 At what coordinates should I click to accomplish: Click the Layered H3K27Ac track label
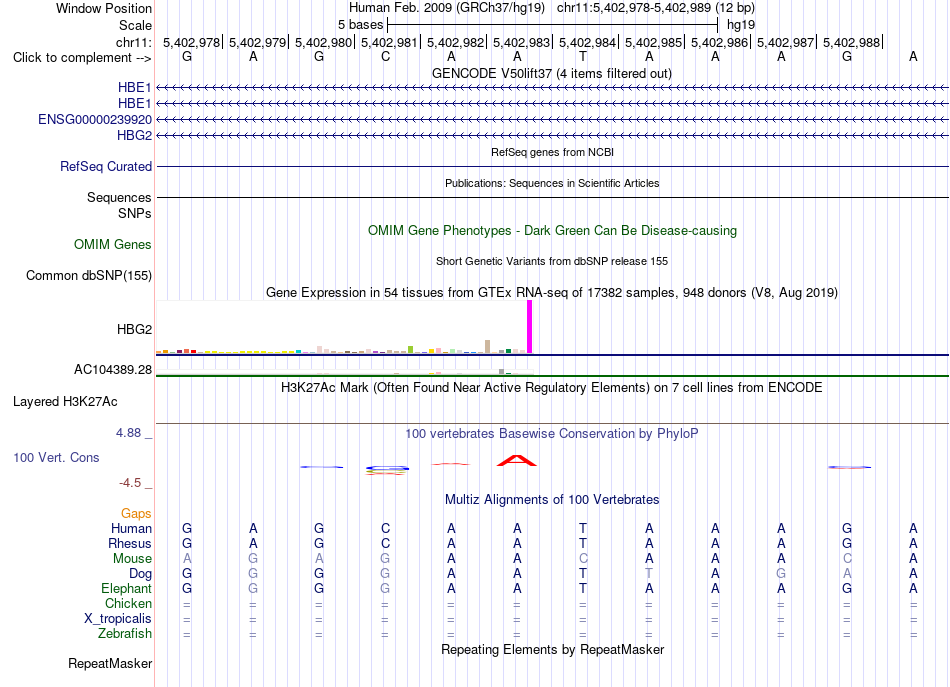(x=65, y=402)
